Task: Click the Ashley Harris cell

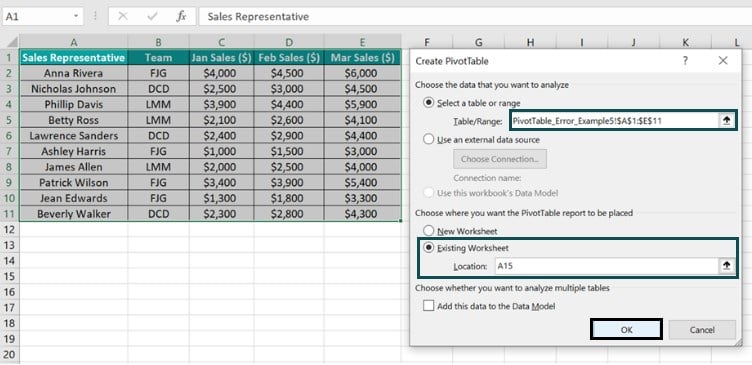Action: point(73,151)
